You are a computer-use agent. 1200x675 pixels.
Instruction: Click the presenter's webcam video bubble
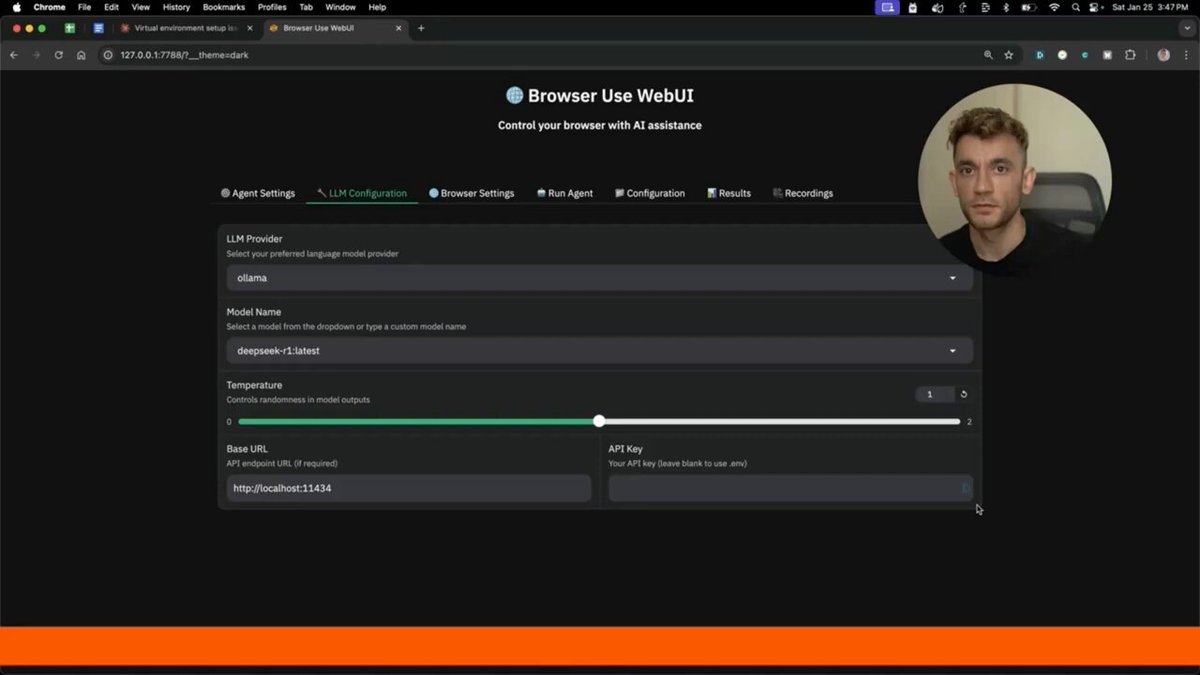pyautogui.click(x=1014, y=180)
